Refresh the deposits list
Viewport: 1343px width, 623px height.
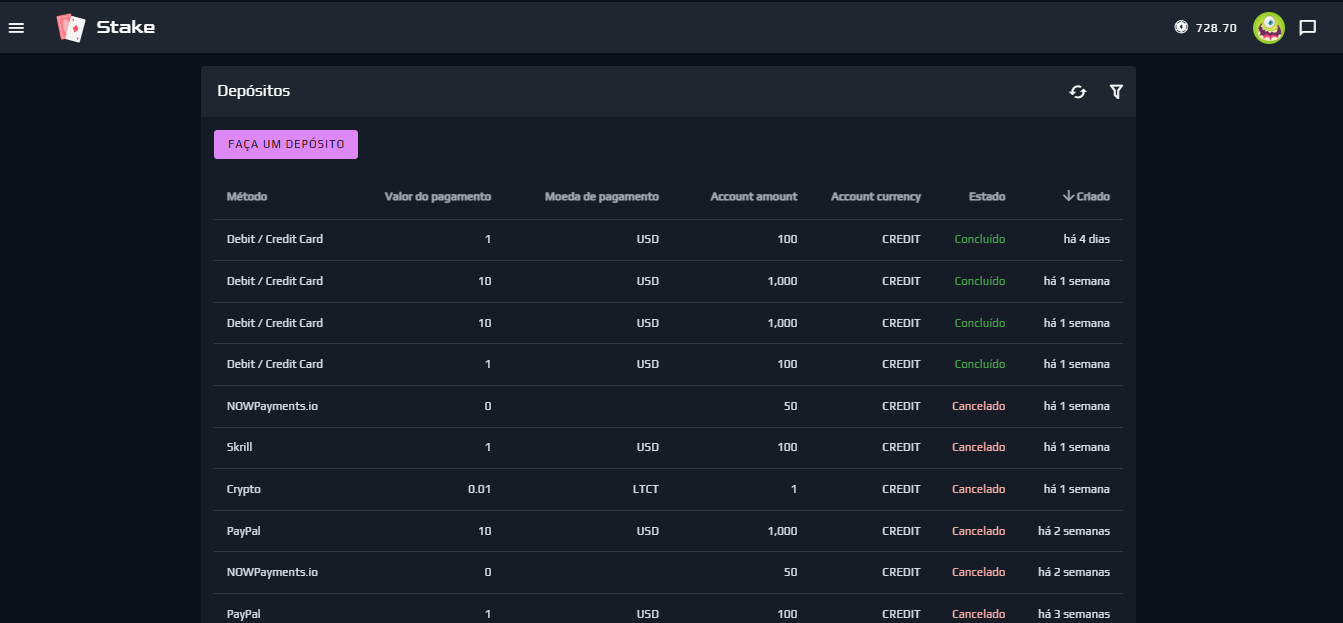coord(1078,92)
